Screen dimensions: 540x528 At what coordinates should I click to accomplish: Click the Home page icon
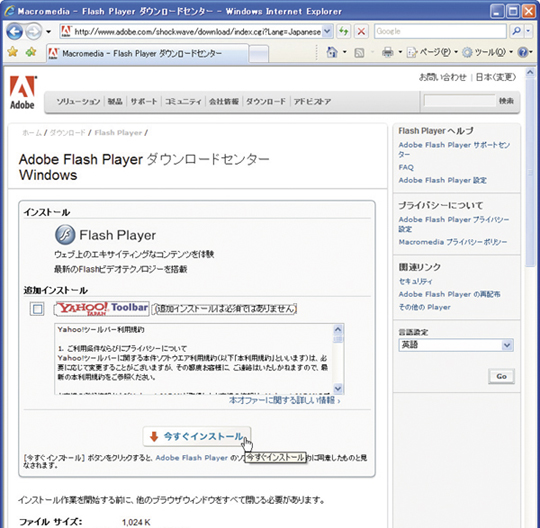pos(332,52)
